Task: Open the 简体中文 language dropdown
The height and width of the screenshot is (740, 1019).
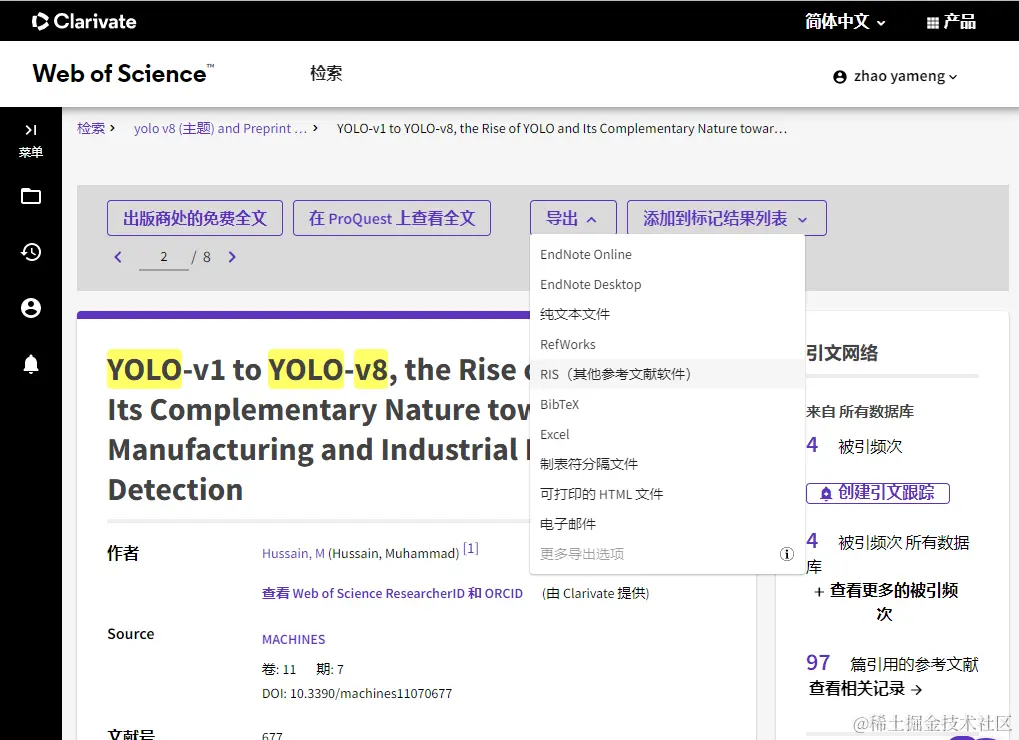Action: 845,22
